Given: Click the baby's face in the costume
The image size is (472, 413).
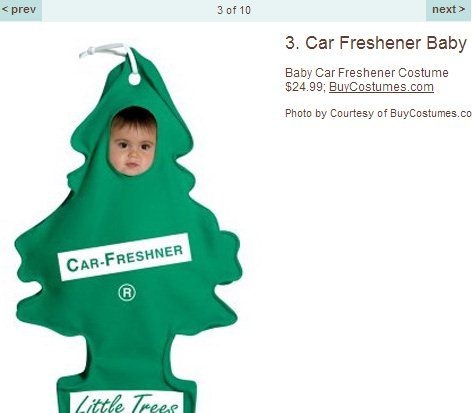Looking at the screenshot, I should [133, 143].
